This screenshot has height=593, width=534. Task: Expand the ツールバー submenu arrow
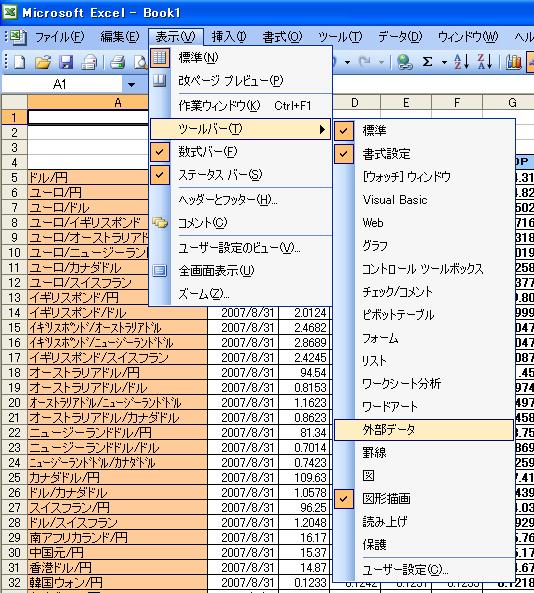[322, 129]
